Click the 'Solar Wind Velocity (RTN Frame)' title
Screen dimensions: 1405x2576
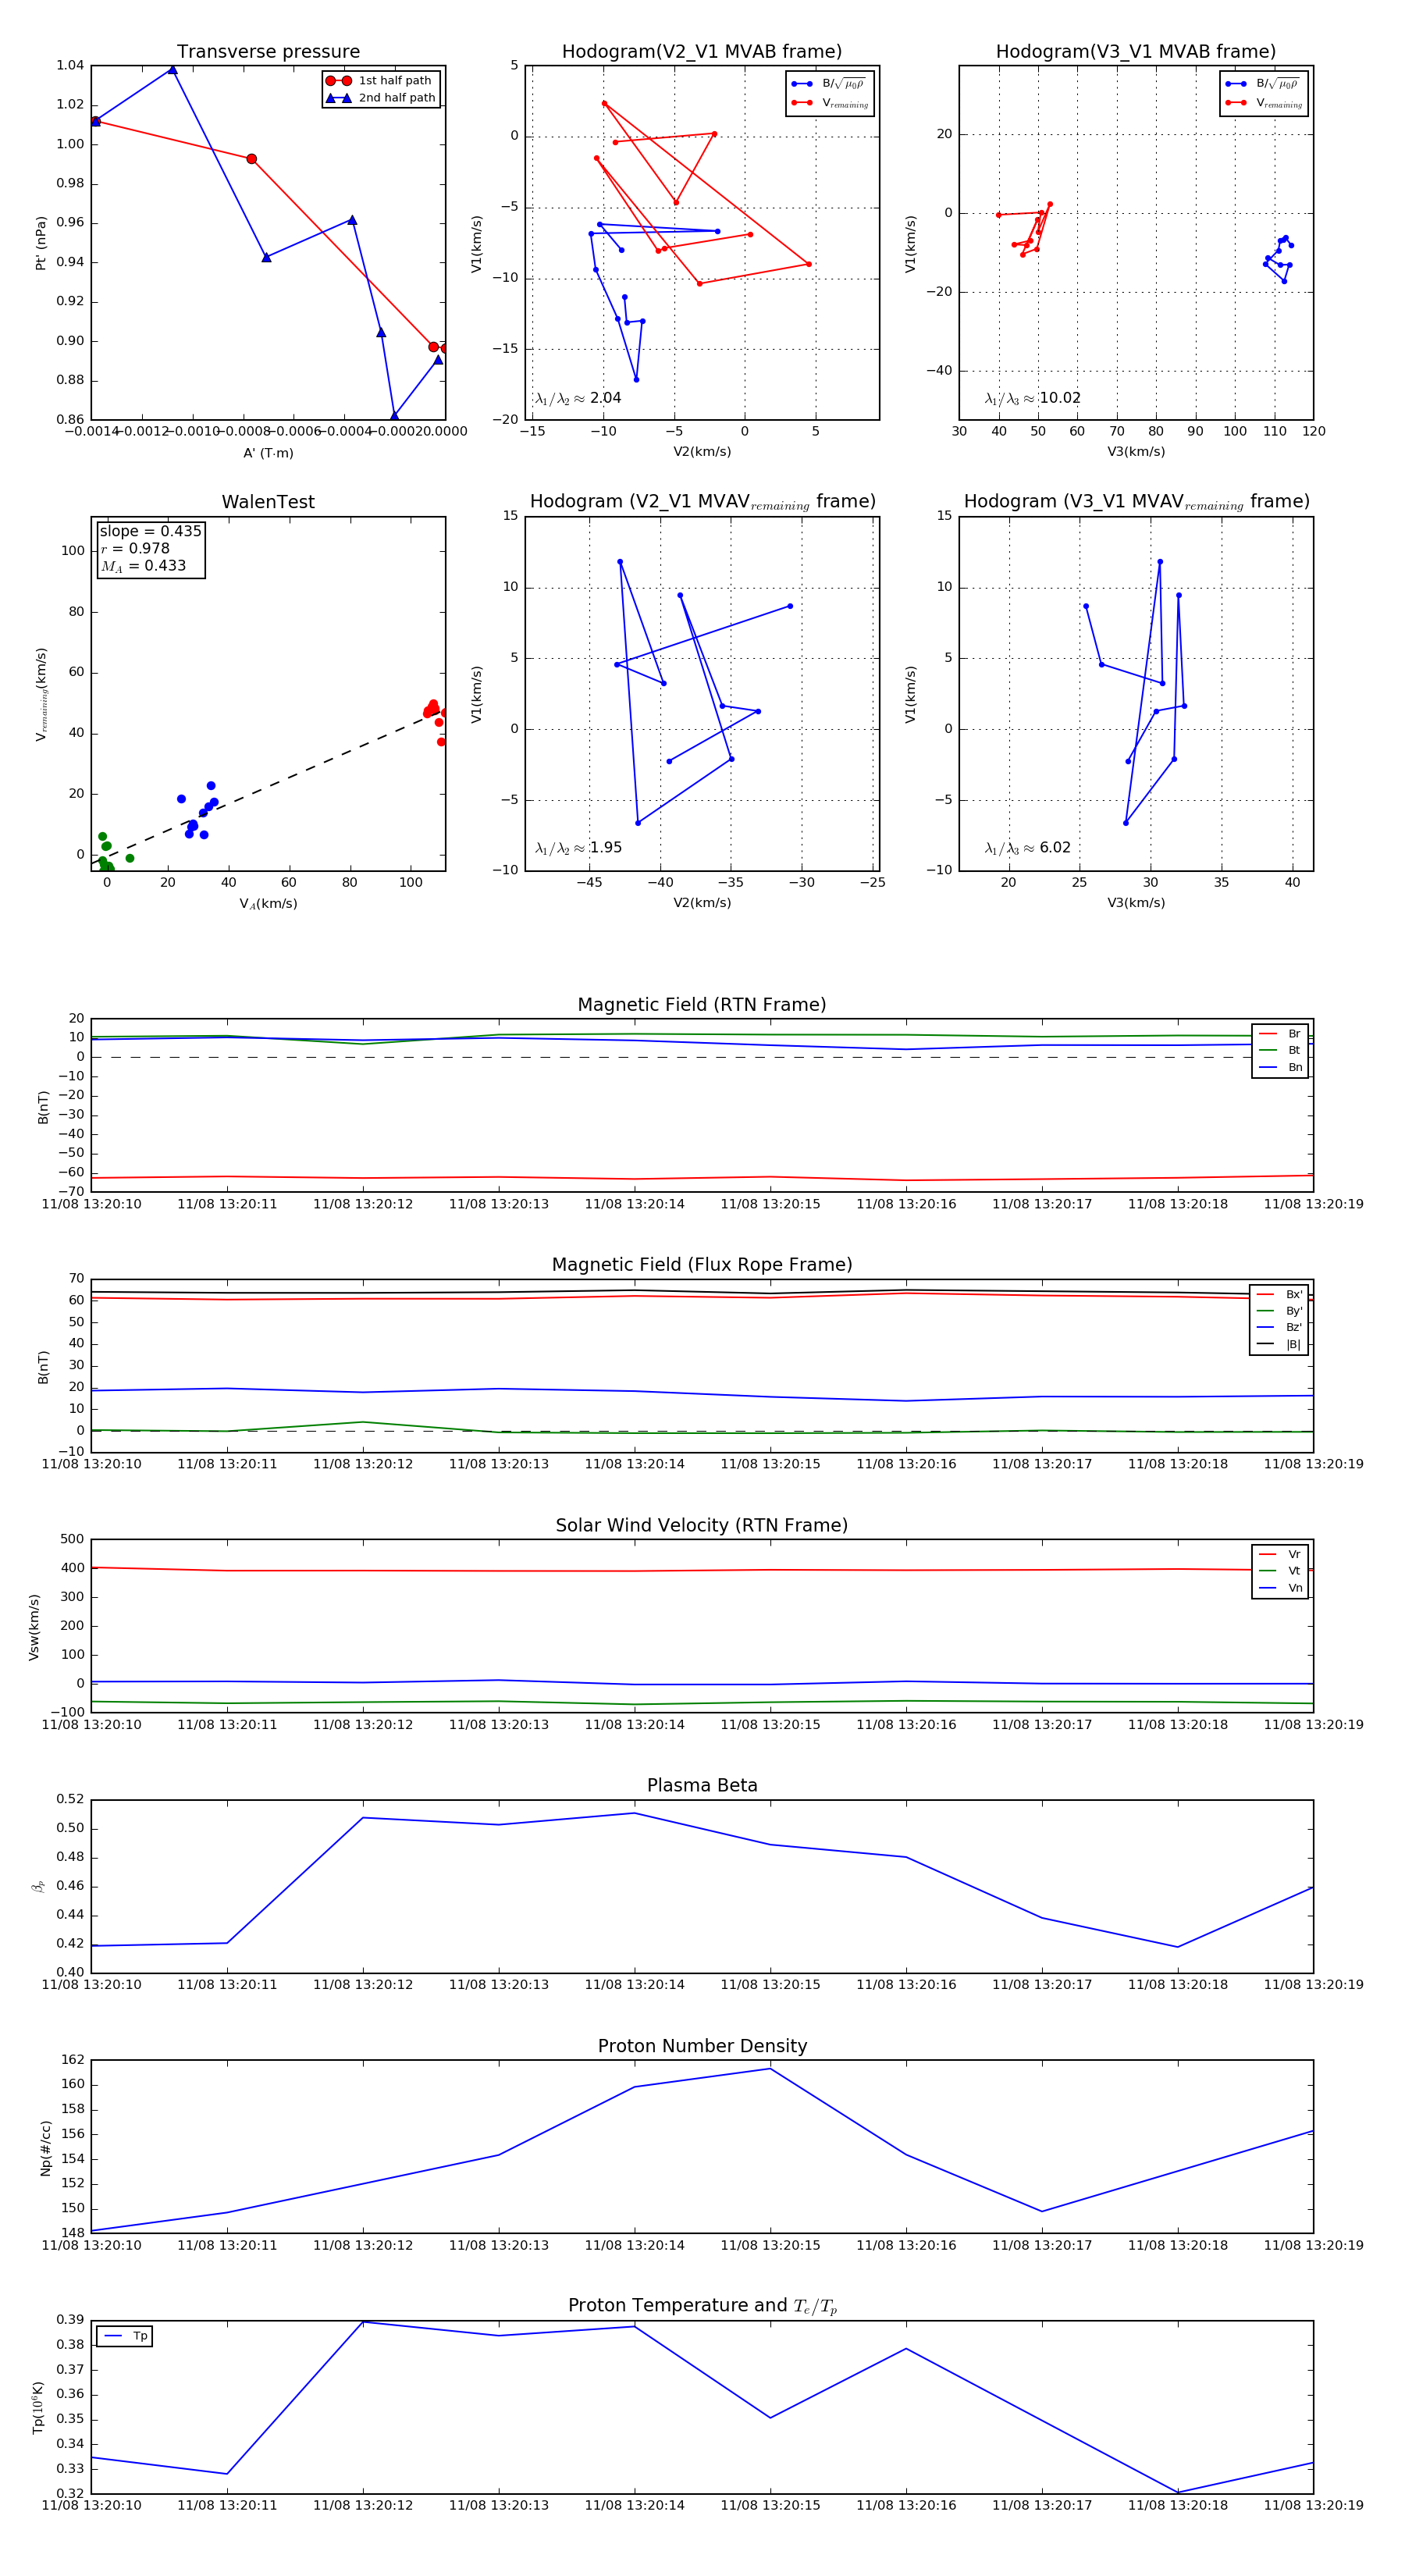coord(702,1525)
